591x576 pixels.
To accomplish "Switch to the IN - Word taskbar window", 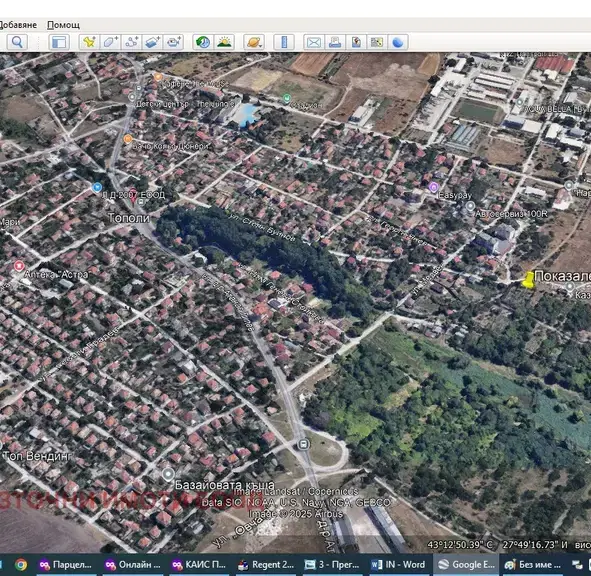I will (400, 564).
